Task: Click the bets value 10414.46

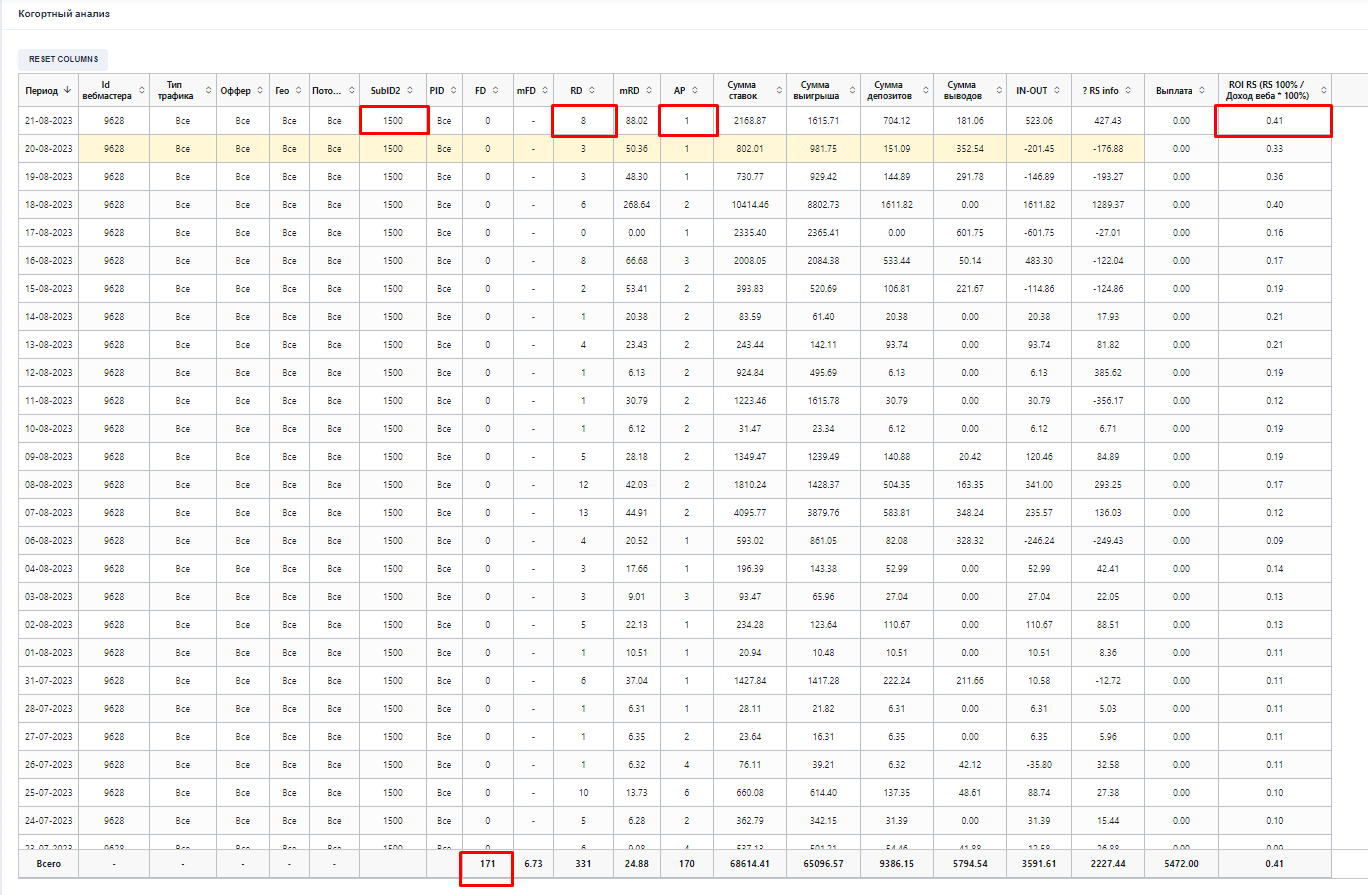Action: (749, 204)
